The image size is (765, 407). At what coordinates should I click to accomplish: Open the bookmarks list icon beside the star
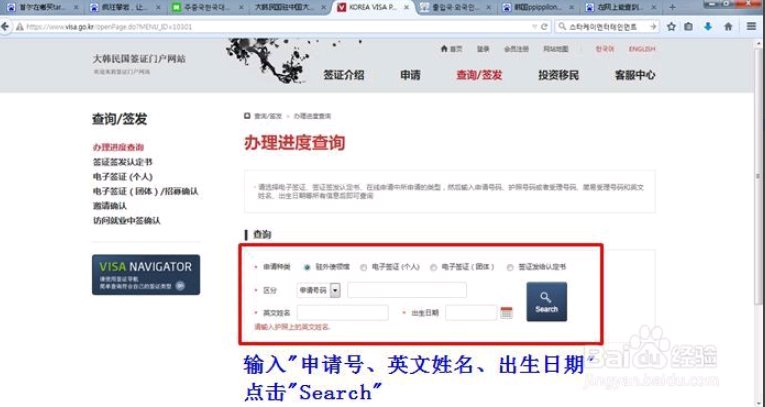(x=688, y=27)
